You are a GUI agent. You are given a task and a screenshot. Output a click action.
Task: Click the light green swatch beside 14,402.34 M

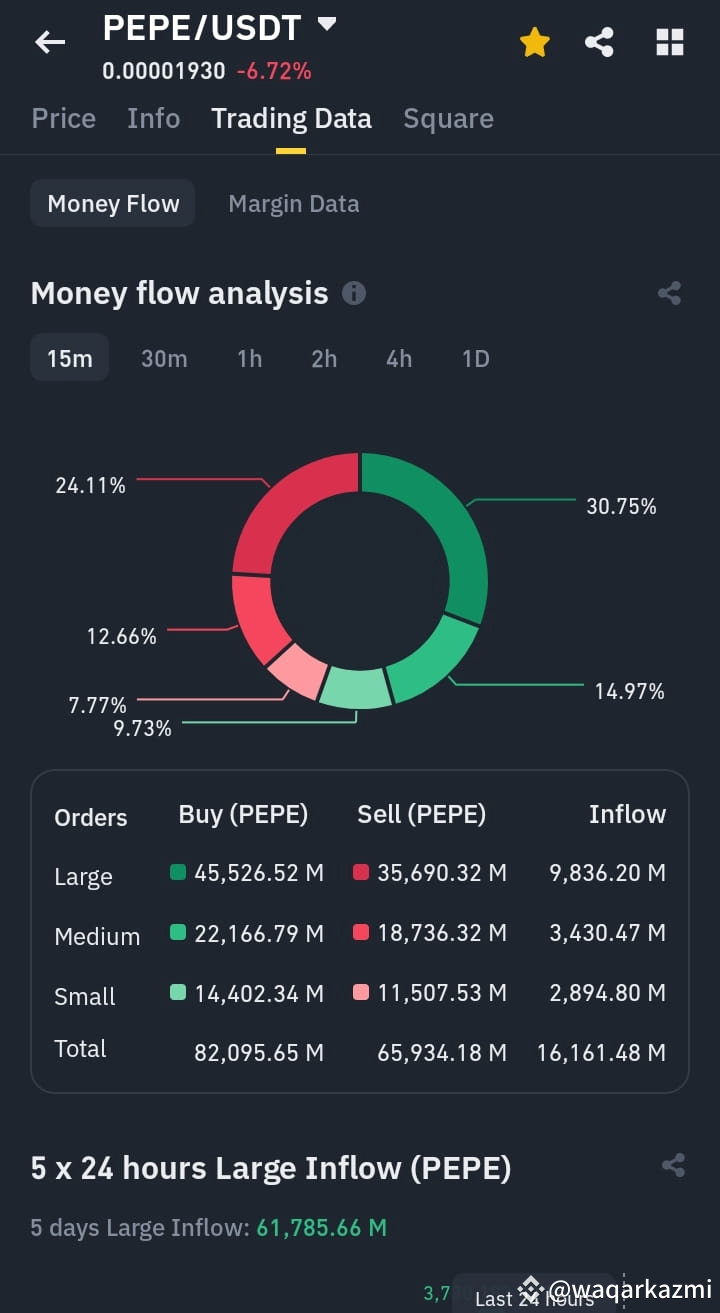pos(178,992)
